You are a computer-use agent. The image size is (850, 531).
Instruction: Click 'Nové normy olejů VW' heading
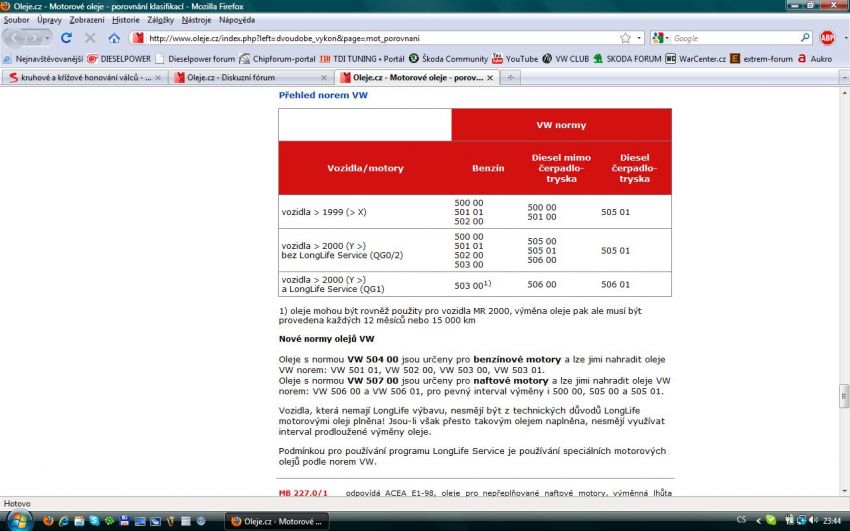tap(326, 339)
